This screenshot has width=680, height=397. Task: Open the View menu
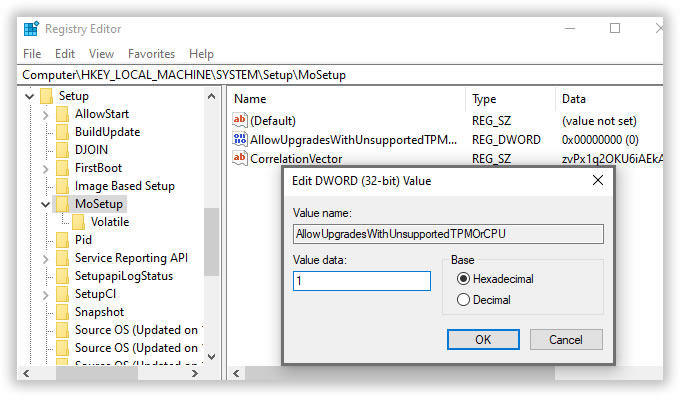tap(101, 54)
